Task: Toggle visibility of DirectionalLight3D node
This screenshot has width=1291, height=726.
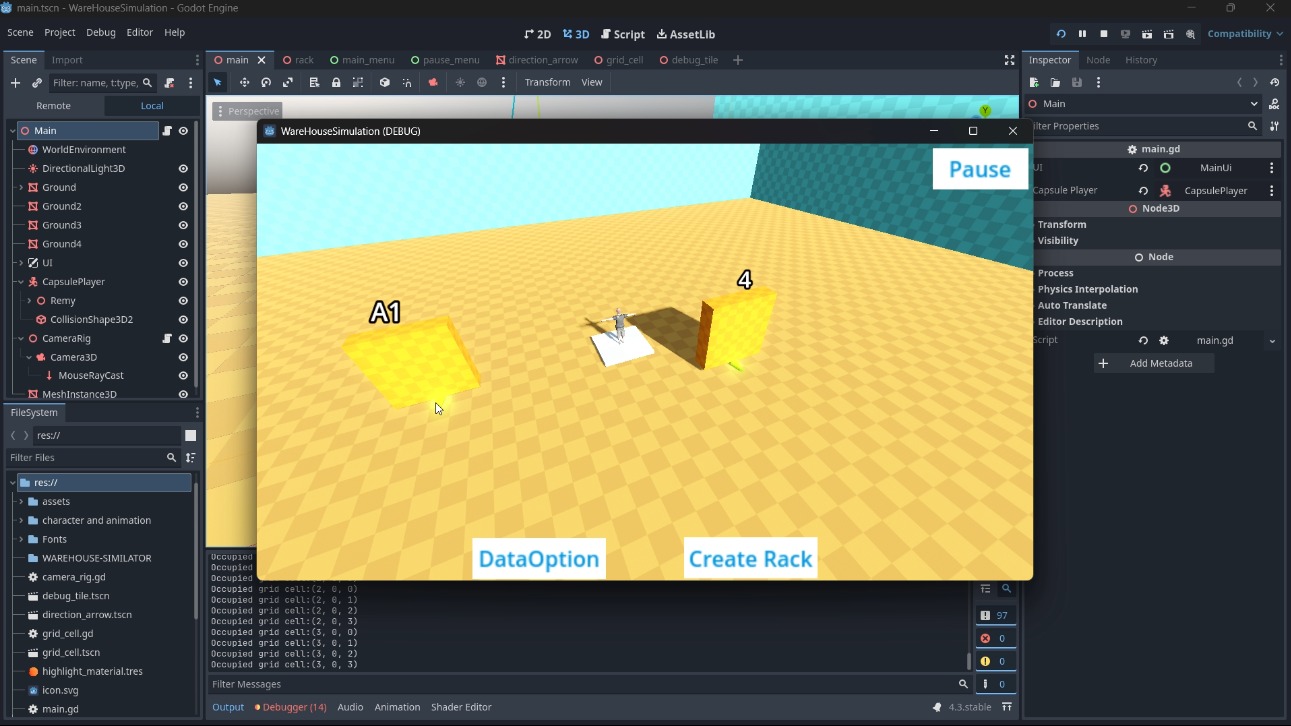Action: point(183,169)
